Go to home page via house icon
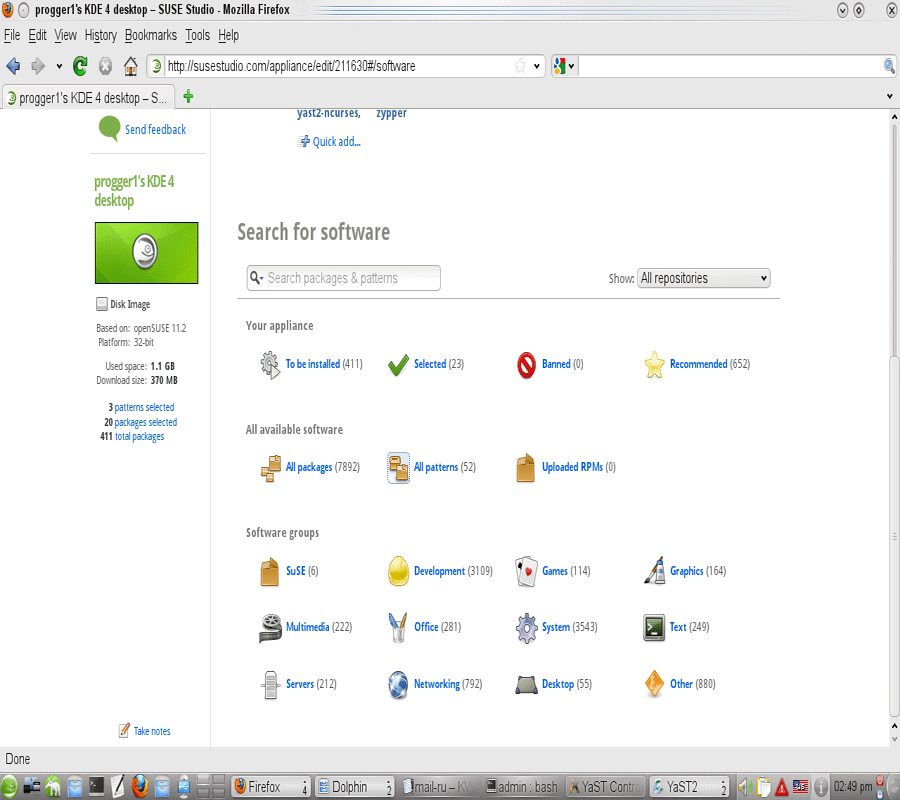Image resolution: width=900 pixels, height=800 pixels. (131, 66)
